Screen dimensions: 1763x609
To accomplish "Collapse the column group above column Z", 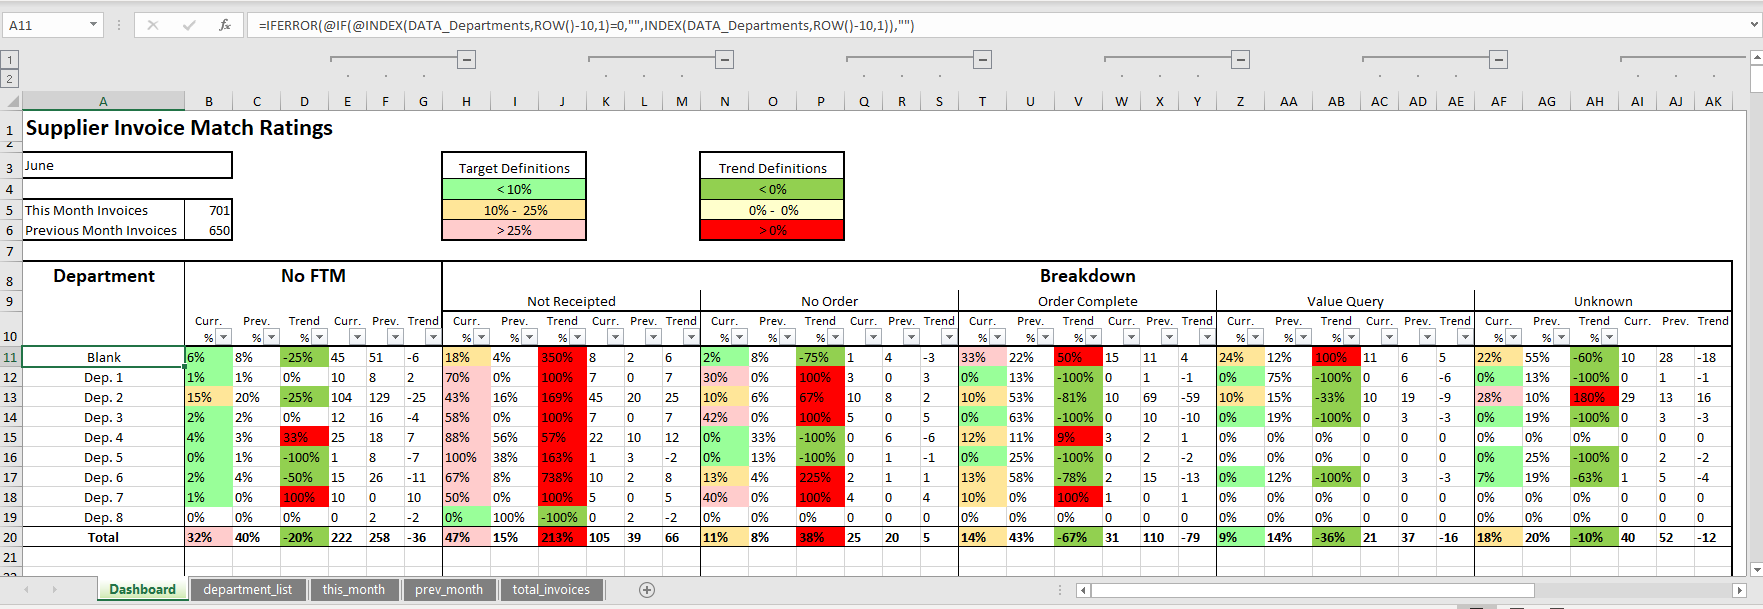I will (x=1240, y=60).
